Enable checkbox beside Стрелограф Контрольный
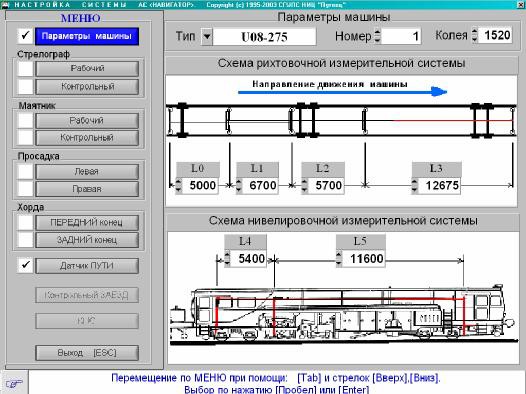 [x=25, y=87]
